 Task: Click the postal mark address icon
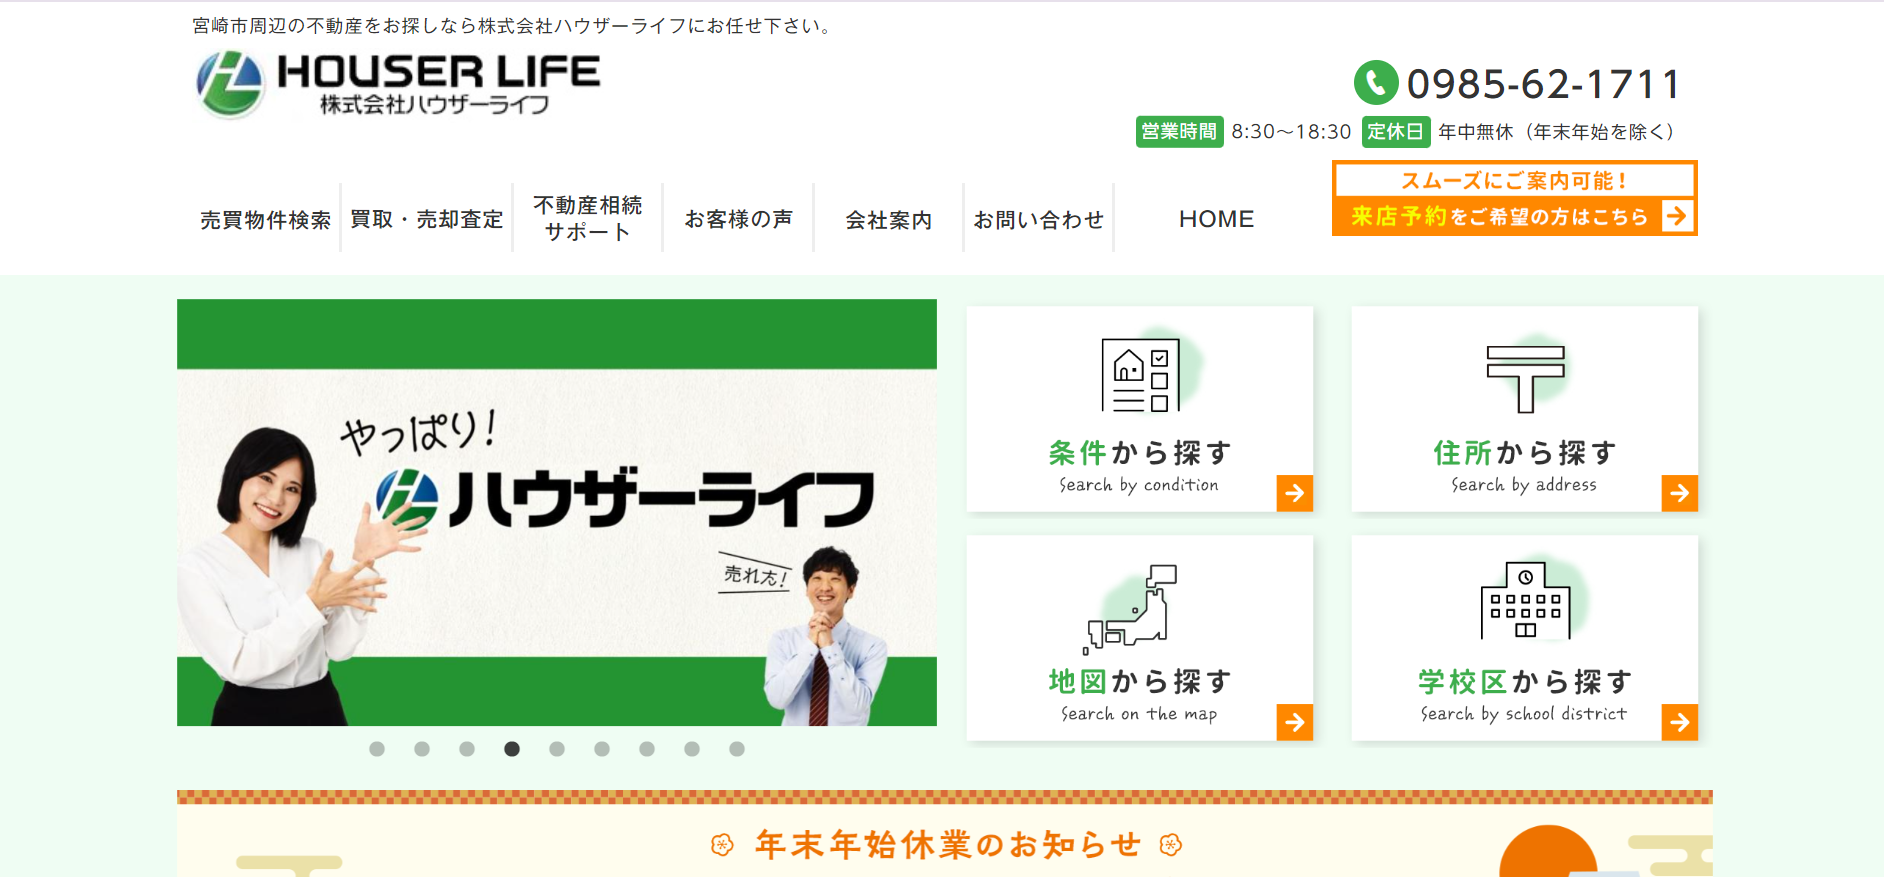pos(1525,379)
